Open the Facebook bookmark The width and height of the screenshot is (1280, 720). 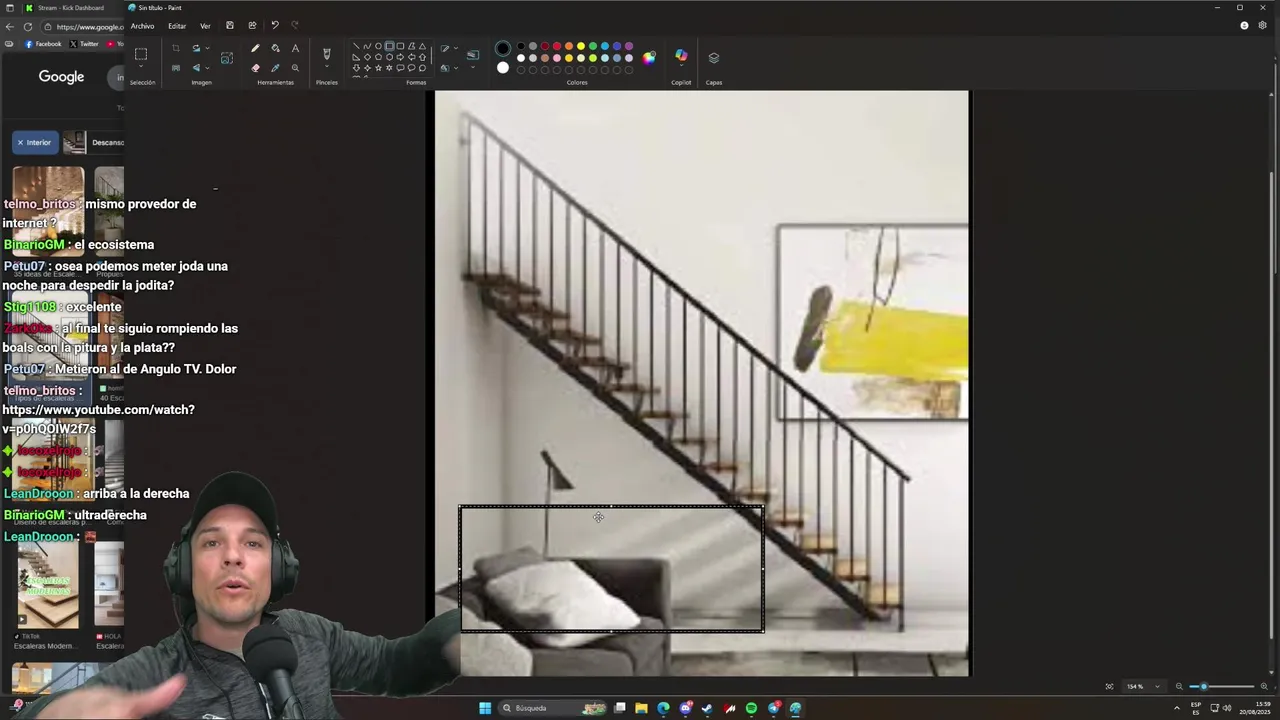(x=42, y=44)
